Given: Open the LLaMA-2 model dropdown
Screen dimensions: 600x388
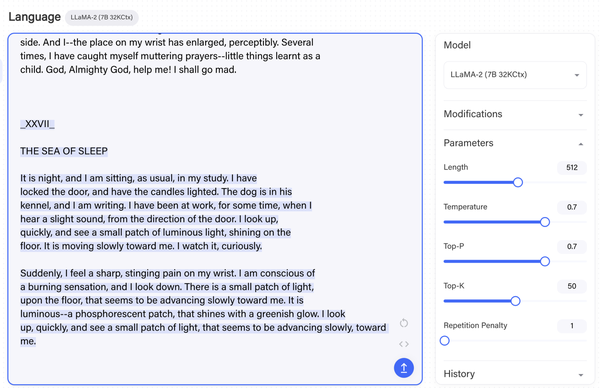Looking at the screenshot, I should (515, 75).
